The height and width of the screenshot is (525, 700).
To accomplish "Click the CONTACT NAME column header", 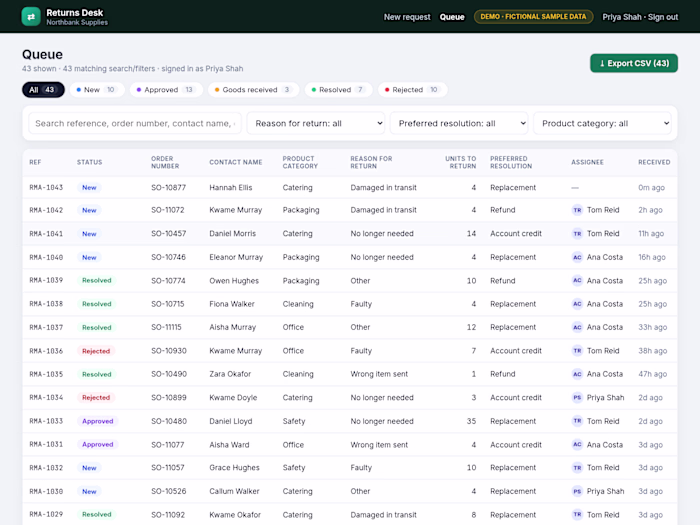I will pos(236,162).
